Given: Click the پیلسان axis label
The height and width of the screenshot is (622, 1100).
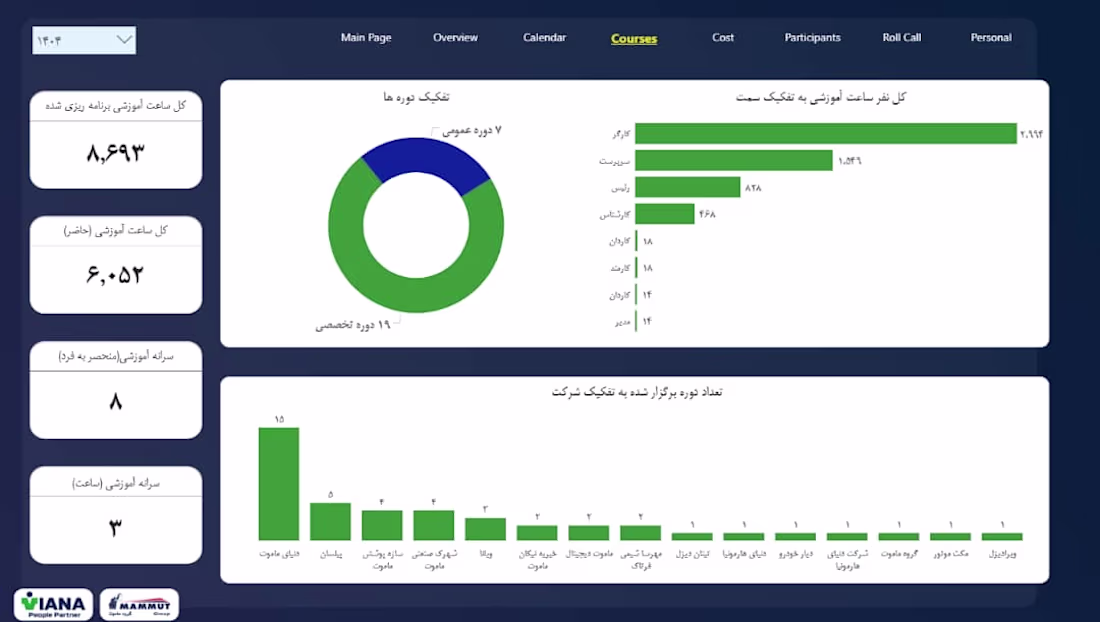Looking at the screenshot, I should [330, 554].
